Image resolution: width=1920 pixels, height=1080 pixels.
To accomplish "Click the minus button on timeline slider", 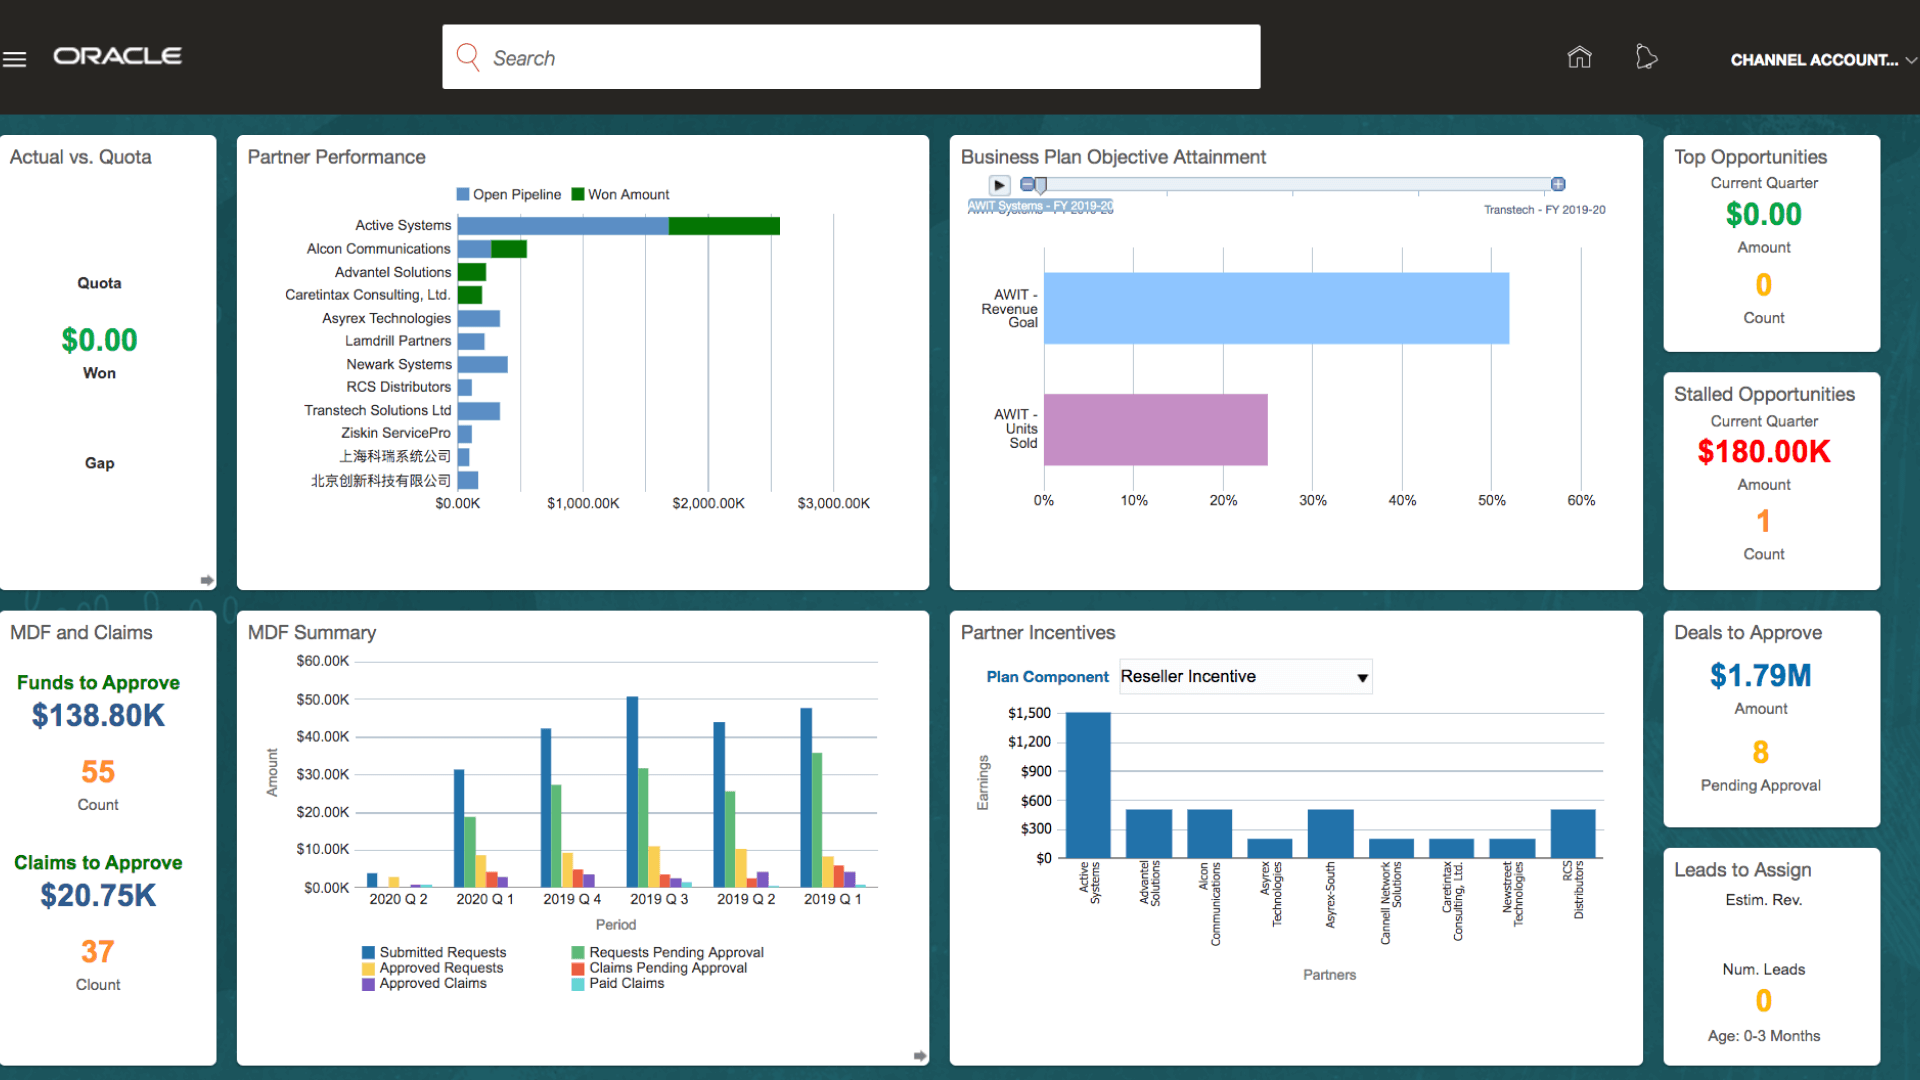I will 1026,184.
